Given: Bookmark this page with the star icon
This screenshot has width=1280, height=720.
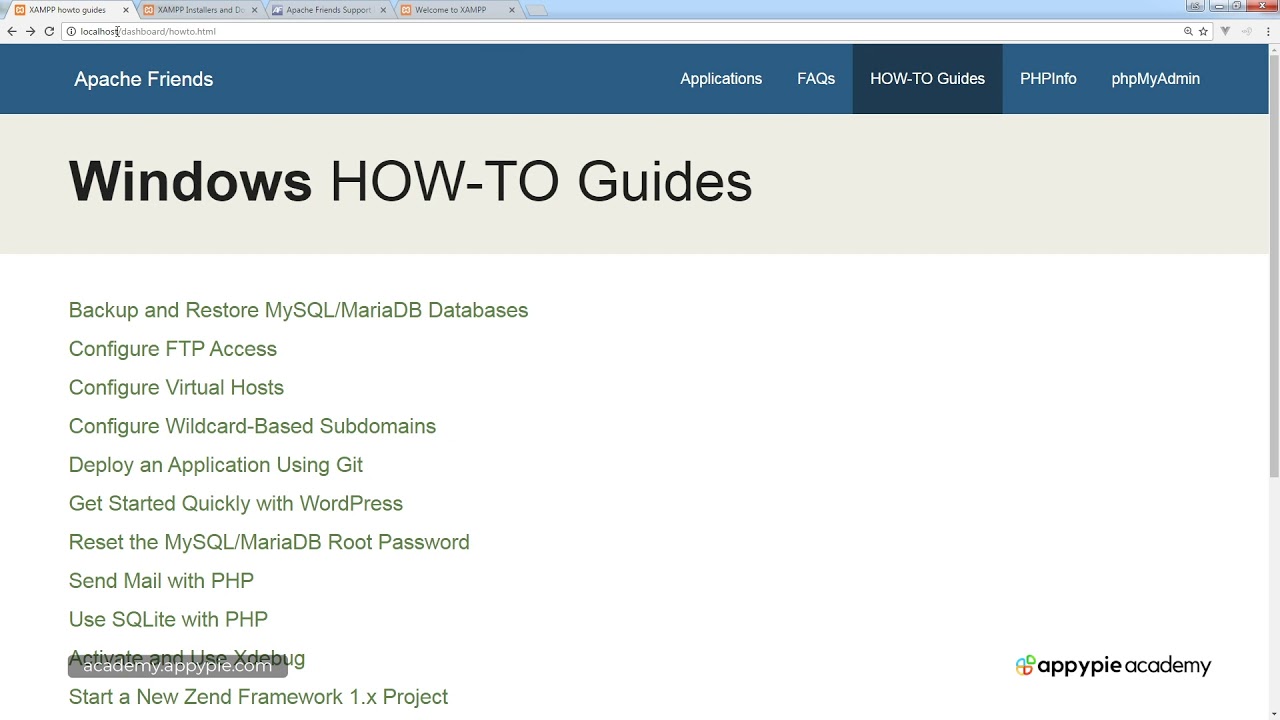Looking at the screenshot, I should [x=1203, y=31].
